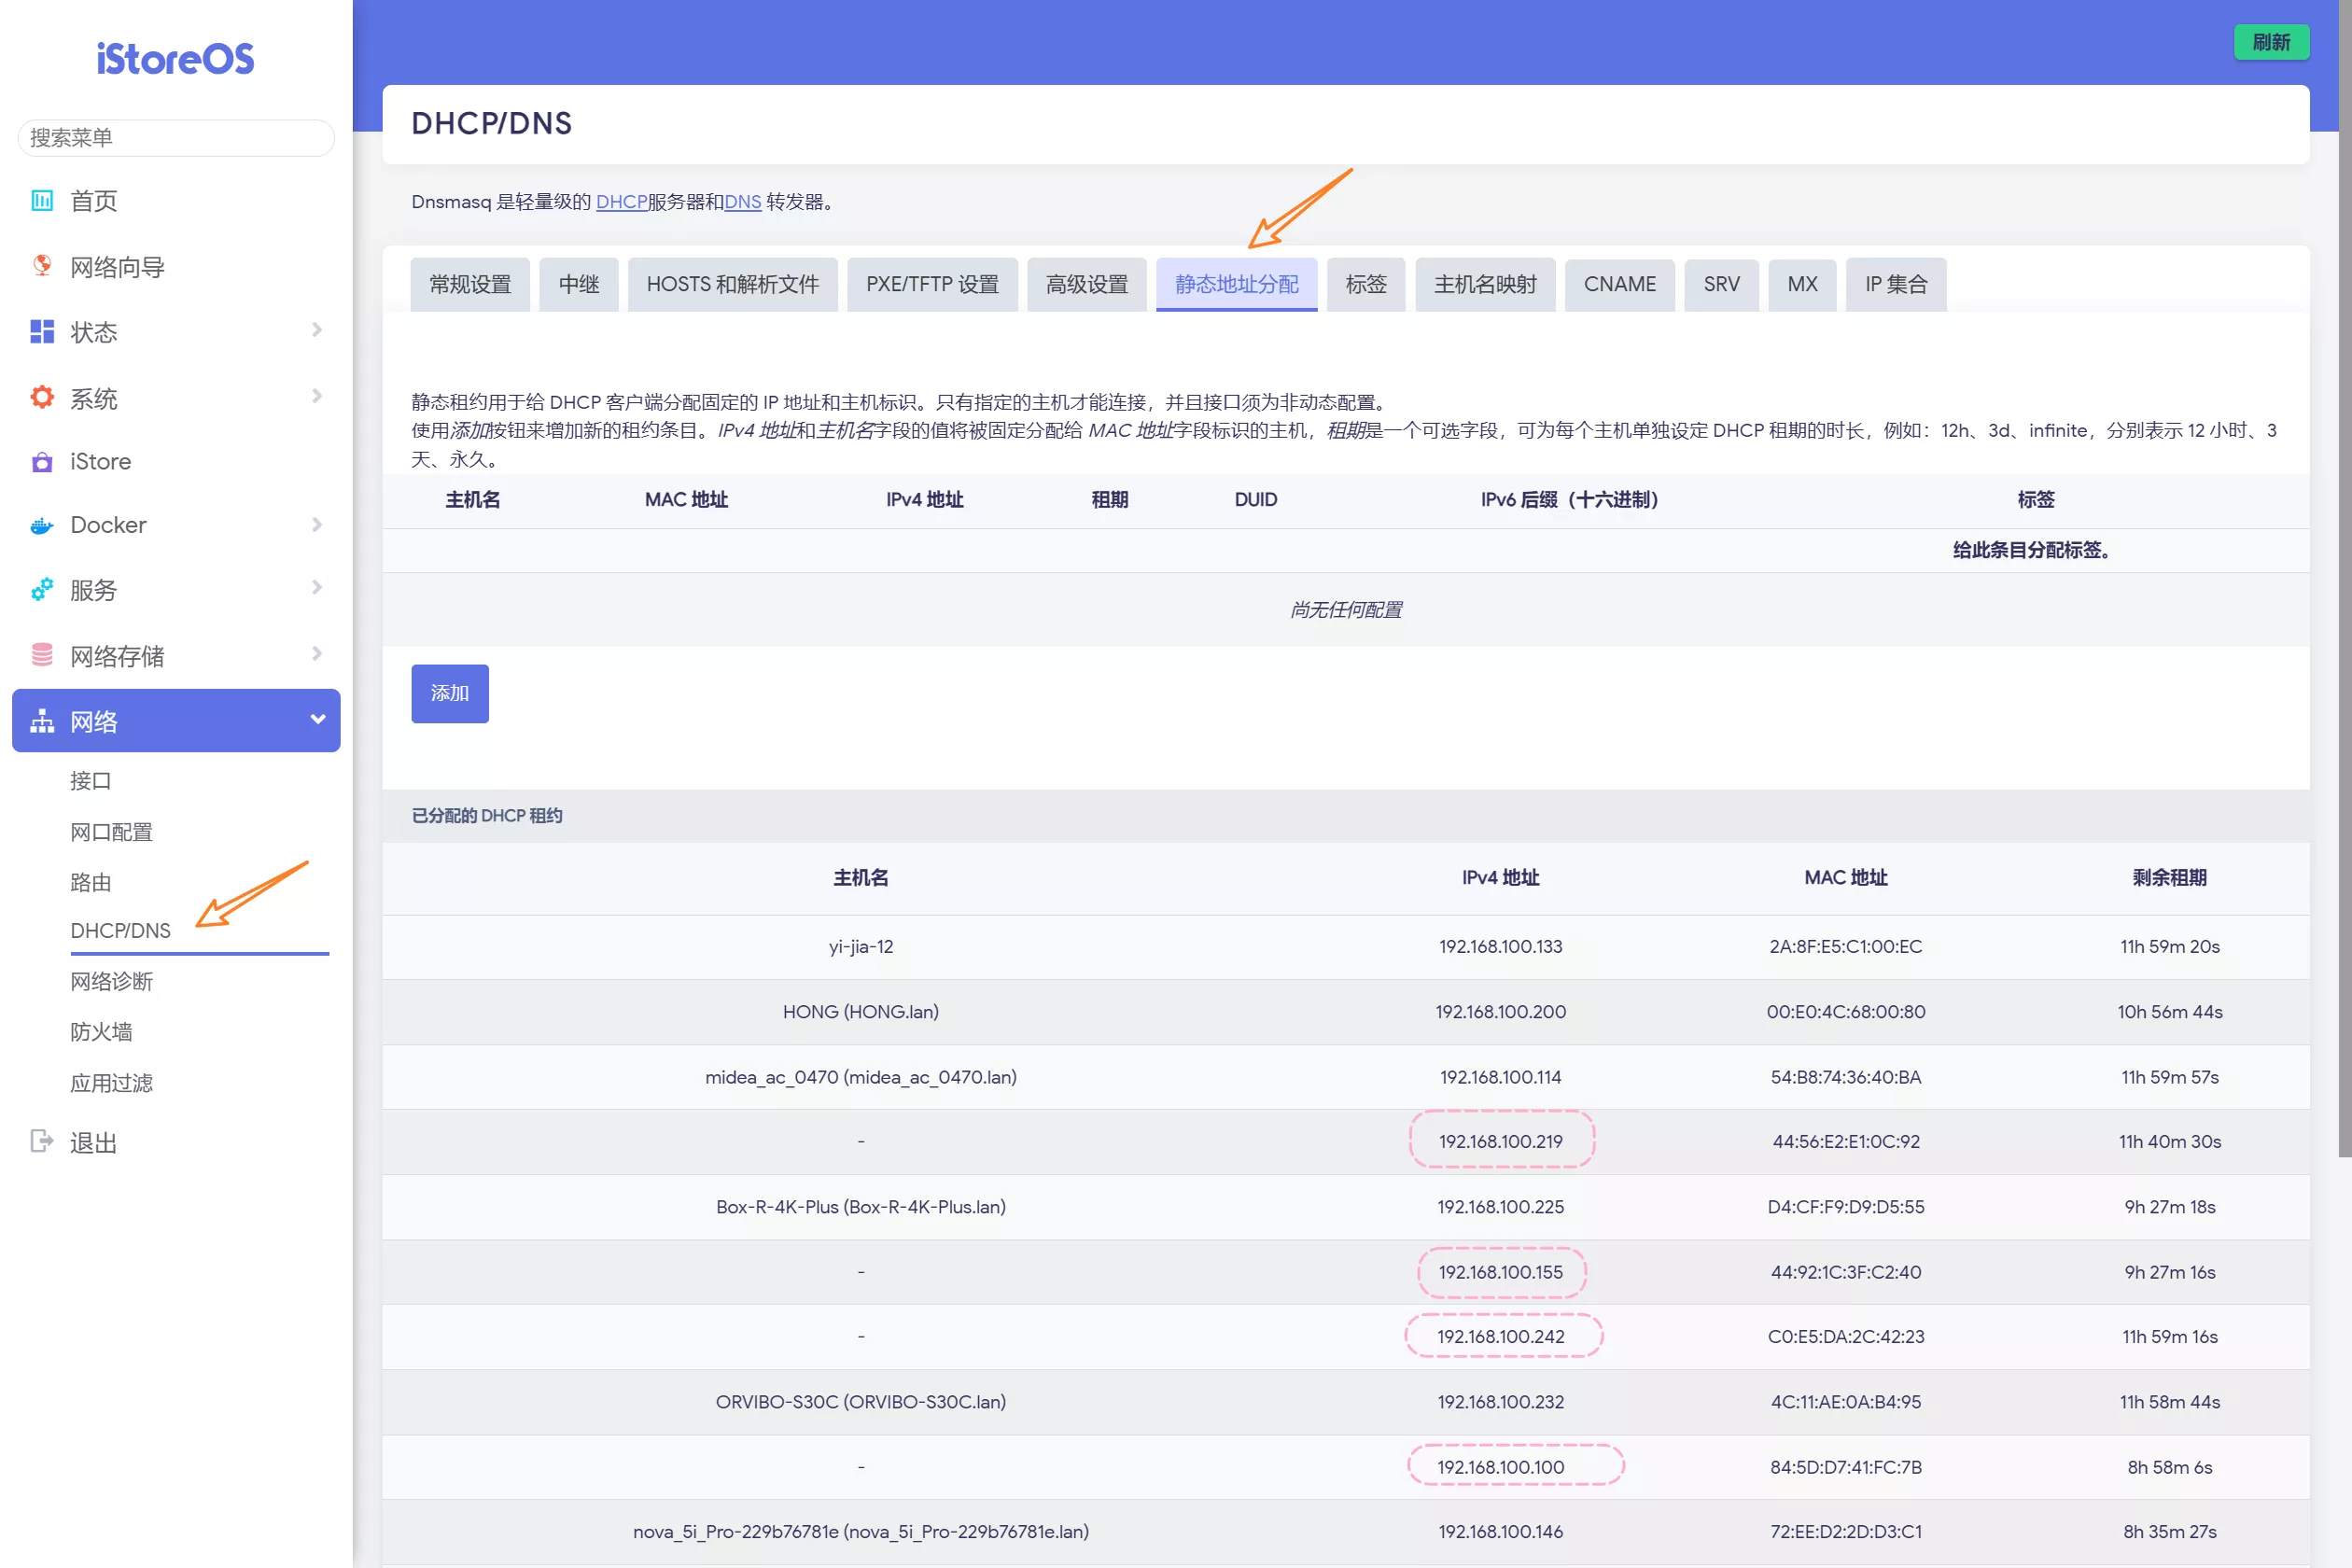2352x1568 pixels.
Task: Open 防火墙 submenu item
Action: point(101,1032)
